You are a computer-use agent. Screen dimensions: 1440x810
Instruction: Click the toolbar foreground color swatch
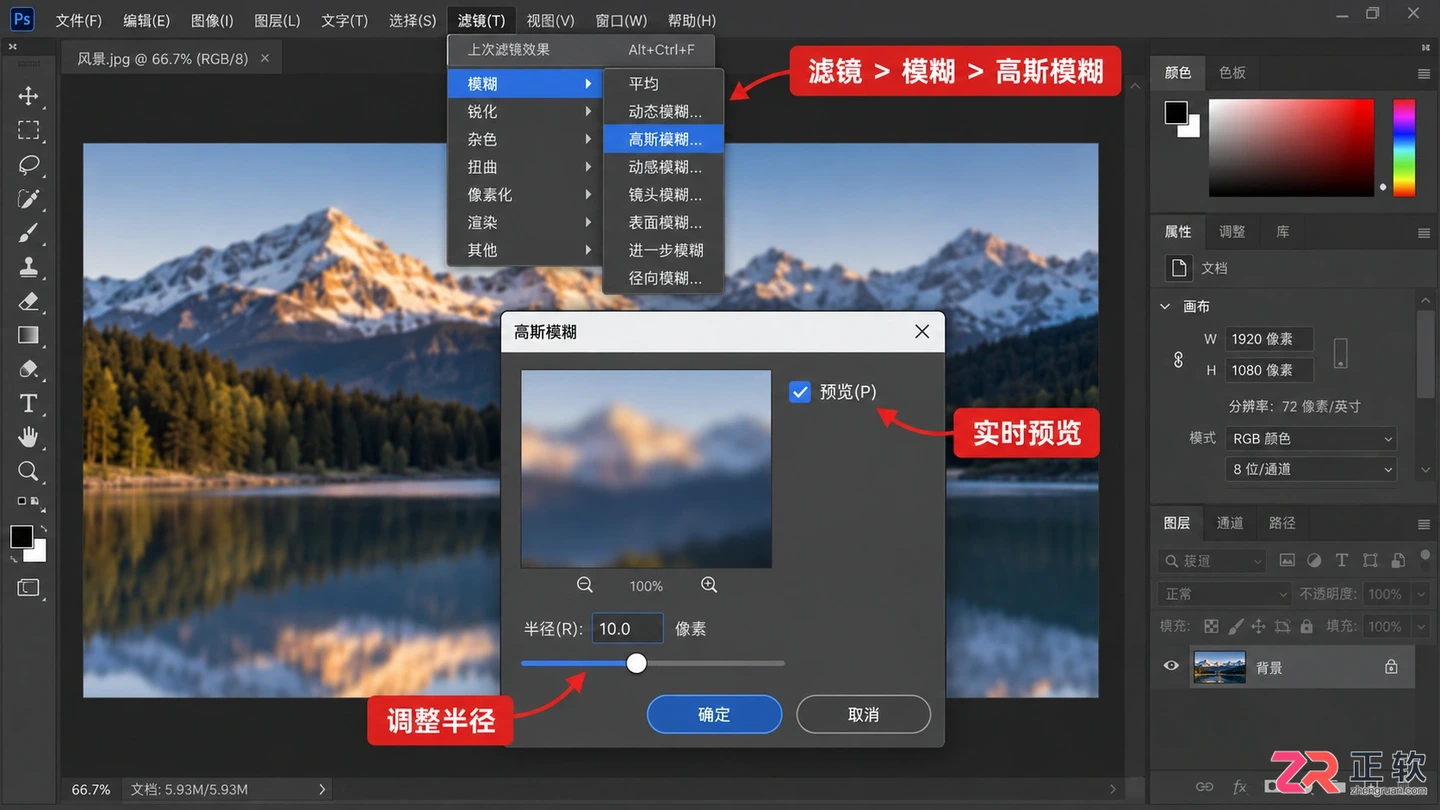point(21,537)
